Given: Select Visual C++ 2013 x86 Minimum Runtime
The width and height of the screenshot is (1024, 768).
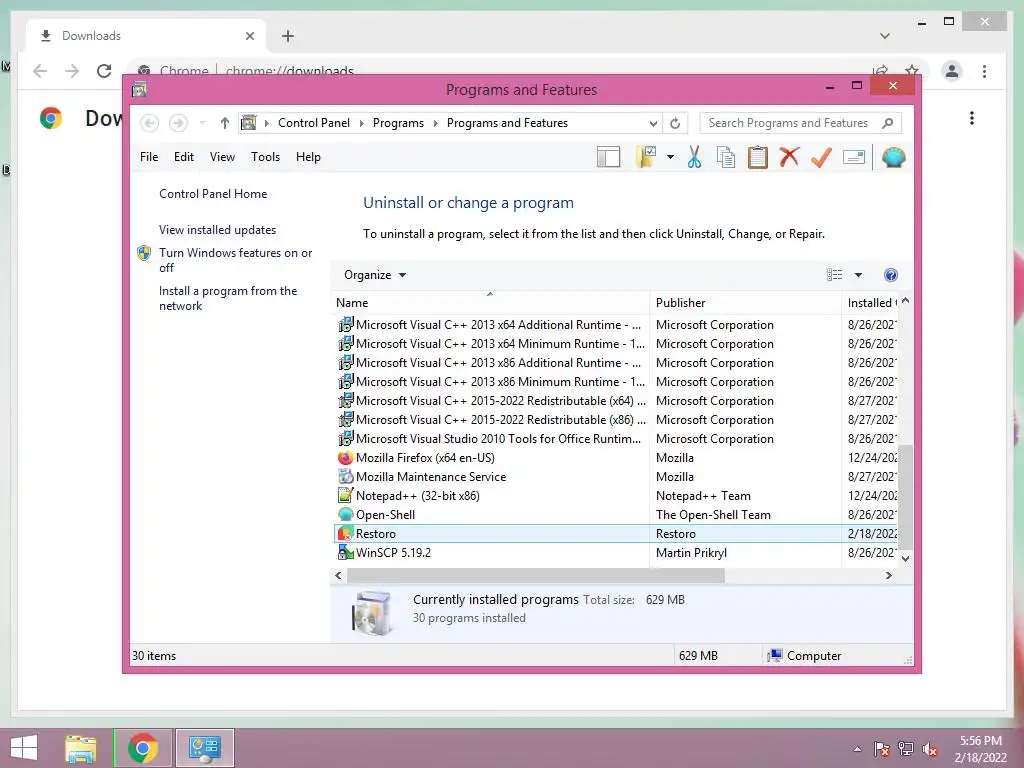Looking at the screenshot, I should 615,381.
